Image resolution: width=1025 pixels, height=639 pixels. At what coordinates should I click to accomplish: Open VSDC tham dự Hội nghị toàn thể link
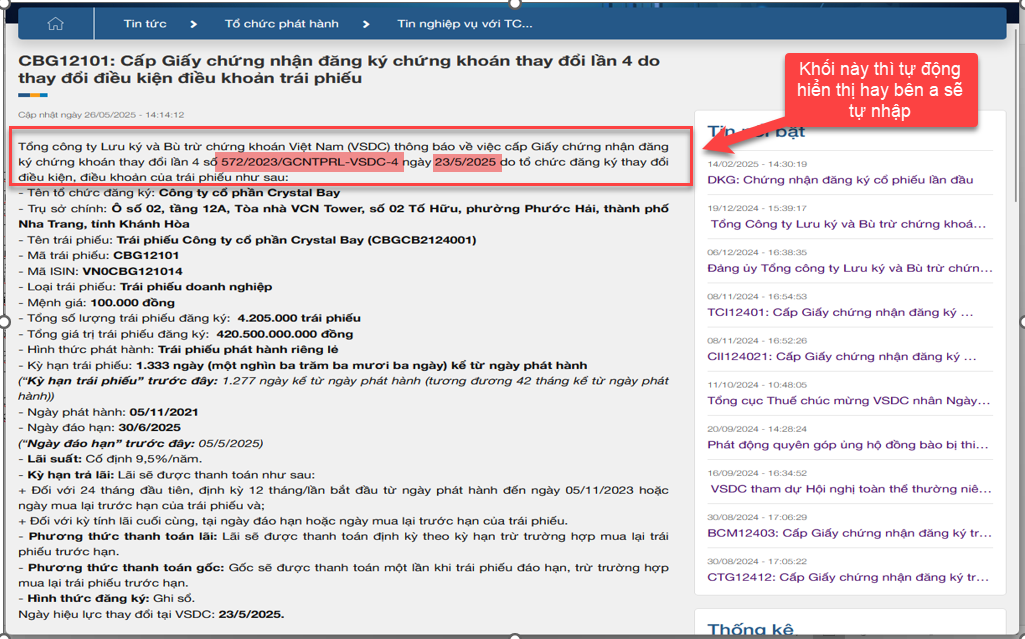pyautogui.click(x=850, y=489)
